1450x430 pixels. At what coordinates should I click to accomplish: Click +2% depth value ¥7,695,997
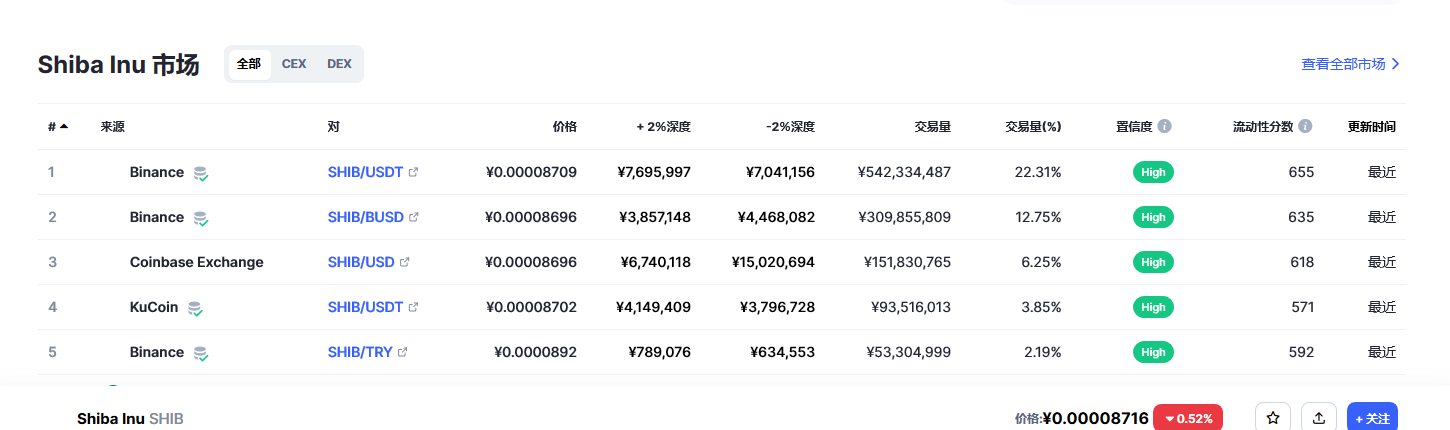pos(654,172)
